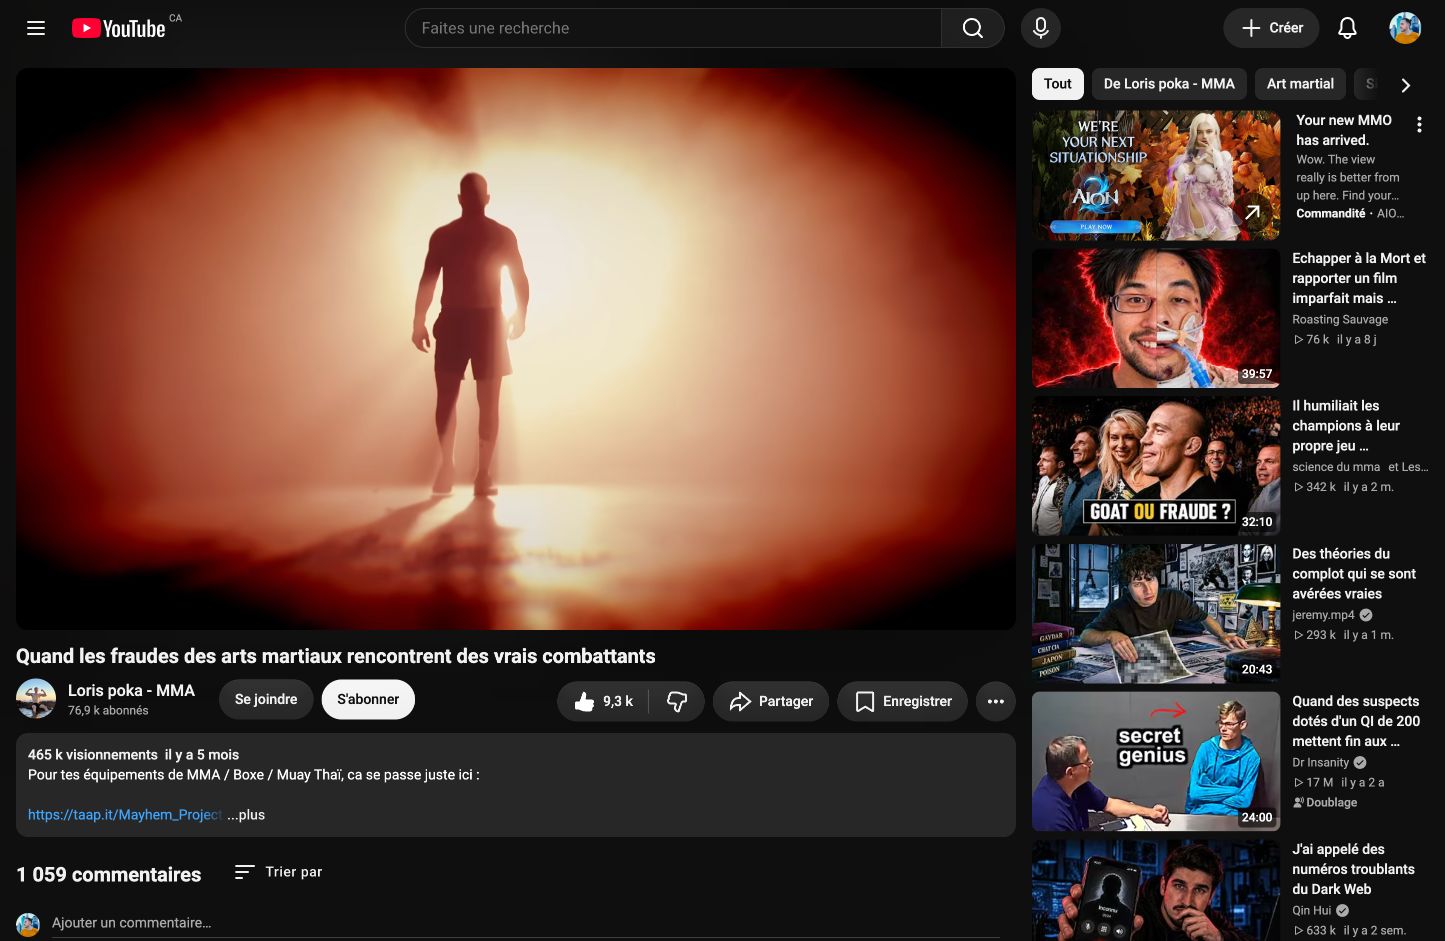This screenshot has width=1445, height=941.
Task: Open more actions ellipsis below video
Action: point(995,701)
